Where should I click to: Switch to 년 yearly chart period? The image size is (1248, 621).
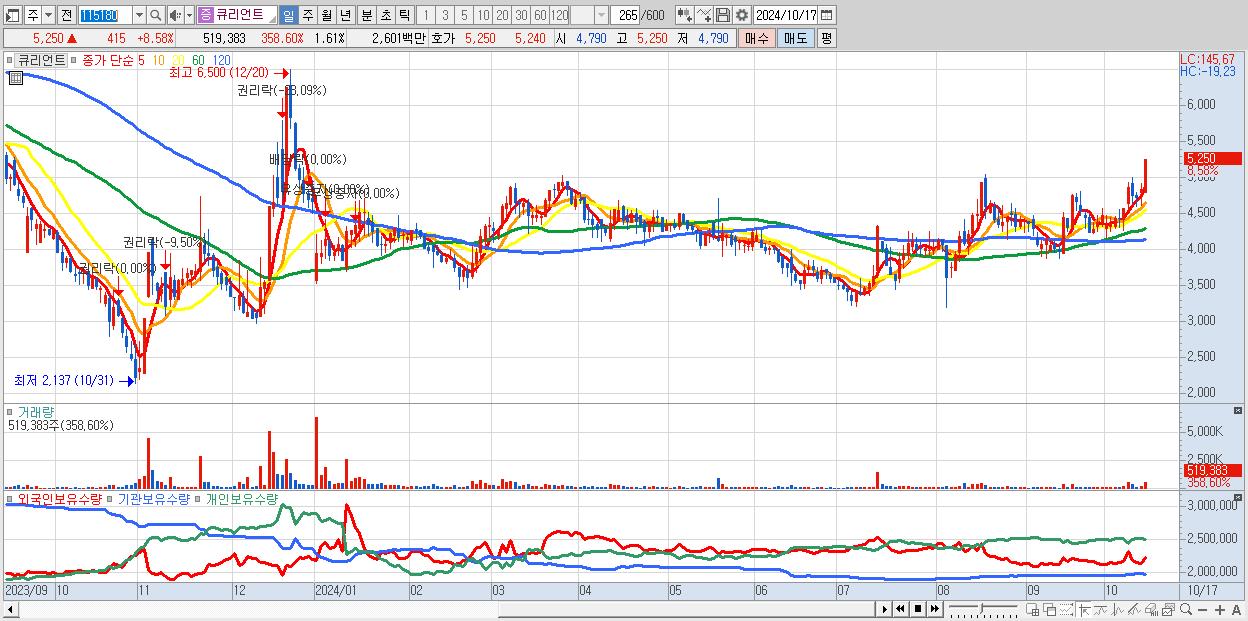coord(345,15)
